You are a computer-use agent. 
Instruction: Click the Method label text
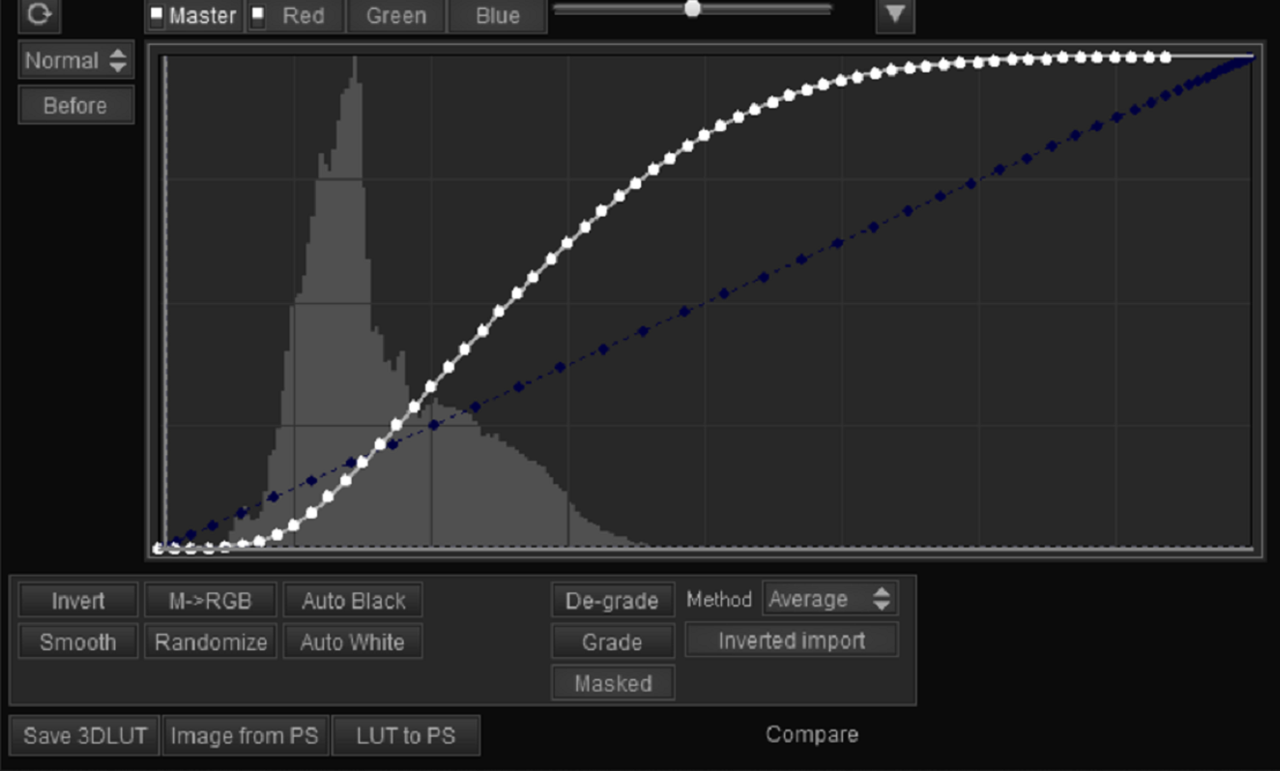click(719, 600)
